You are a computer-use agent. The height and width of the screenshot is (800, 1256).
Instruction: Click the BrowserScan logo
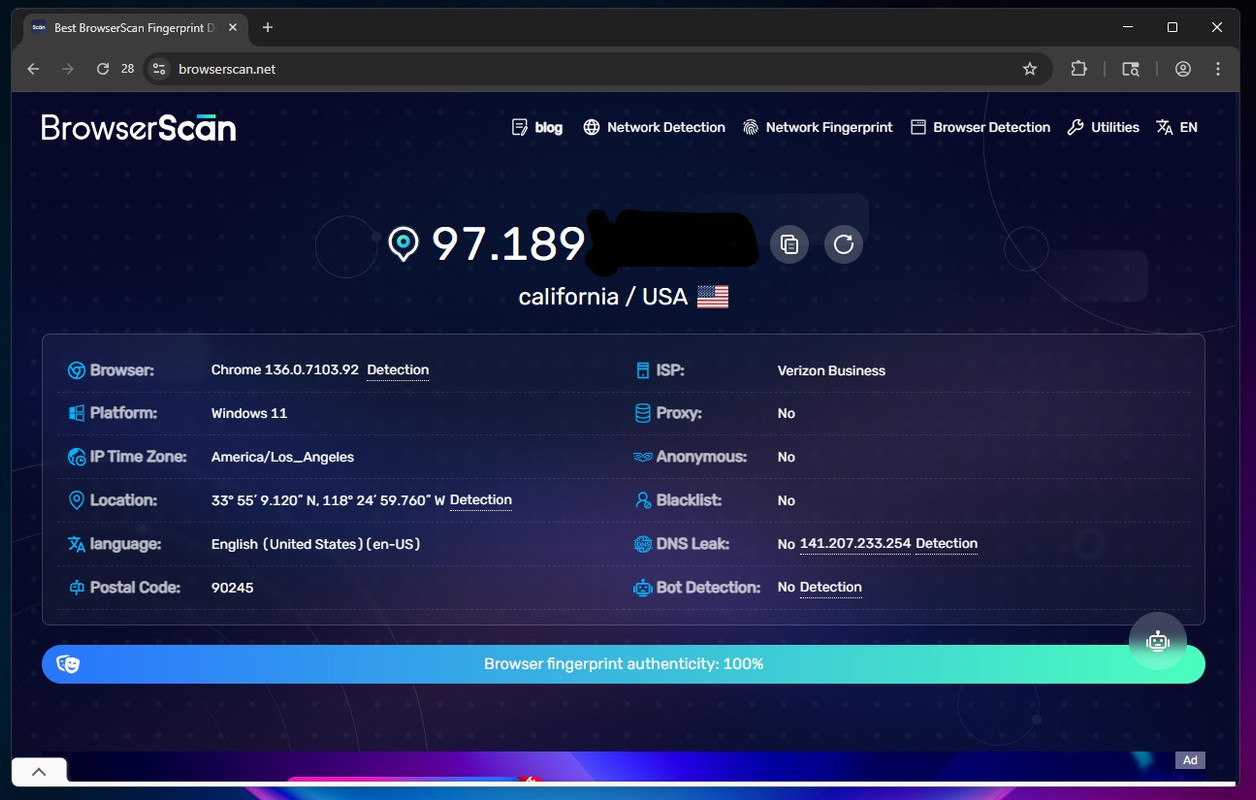(x=139, y=127)
